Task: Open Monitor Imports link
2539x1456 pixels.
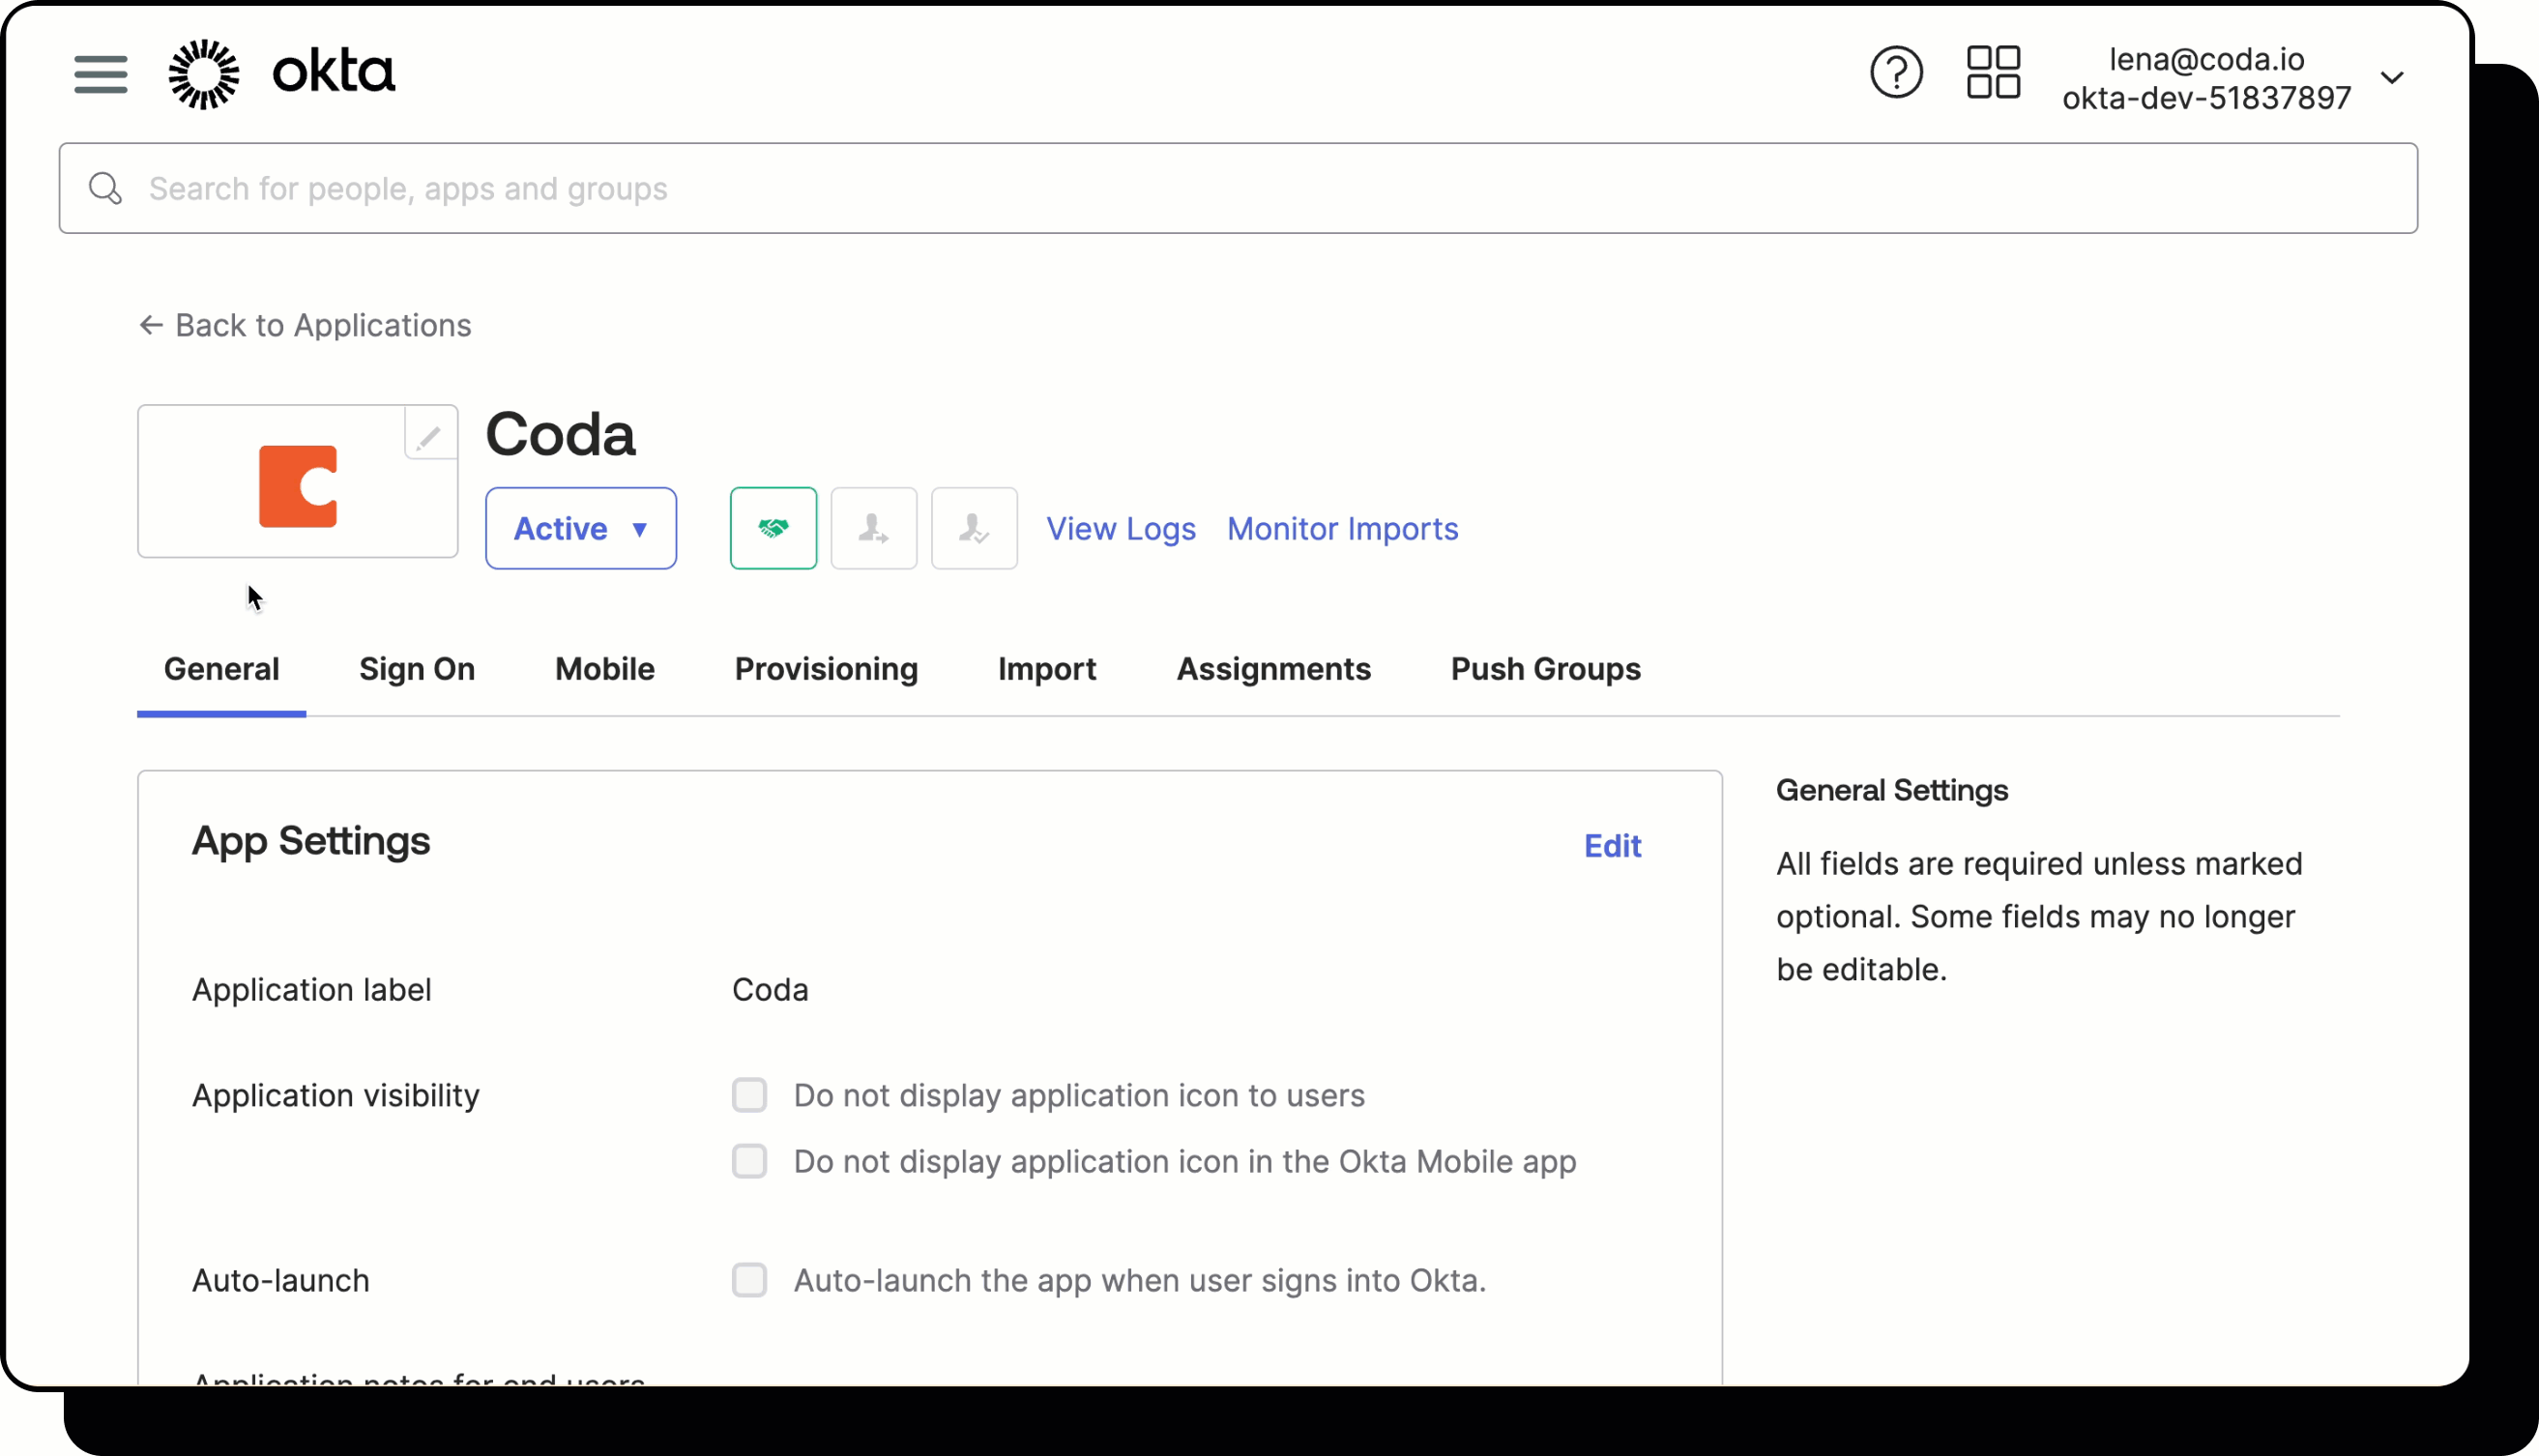Action: pyautogui.click(x=1342, y=528)
